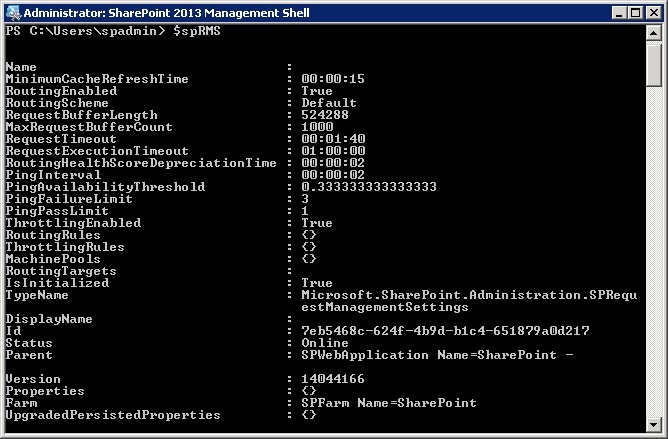
Task: Click the $spRMS command text at the prompt
Action: tap(197, 31)
